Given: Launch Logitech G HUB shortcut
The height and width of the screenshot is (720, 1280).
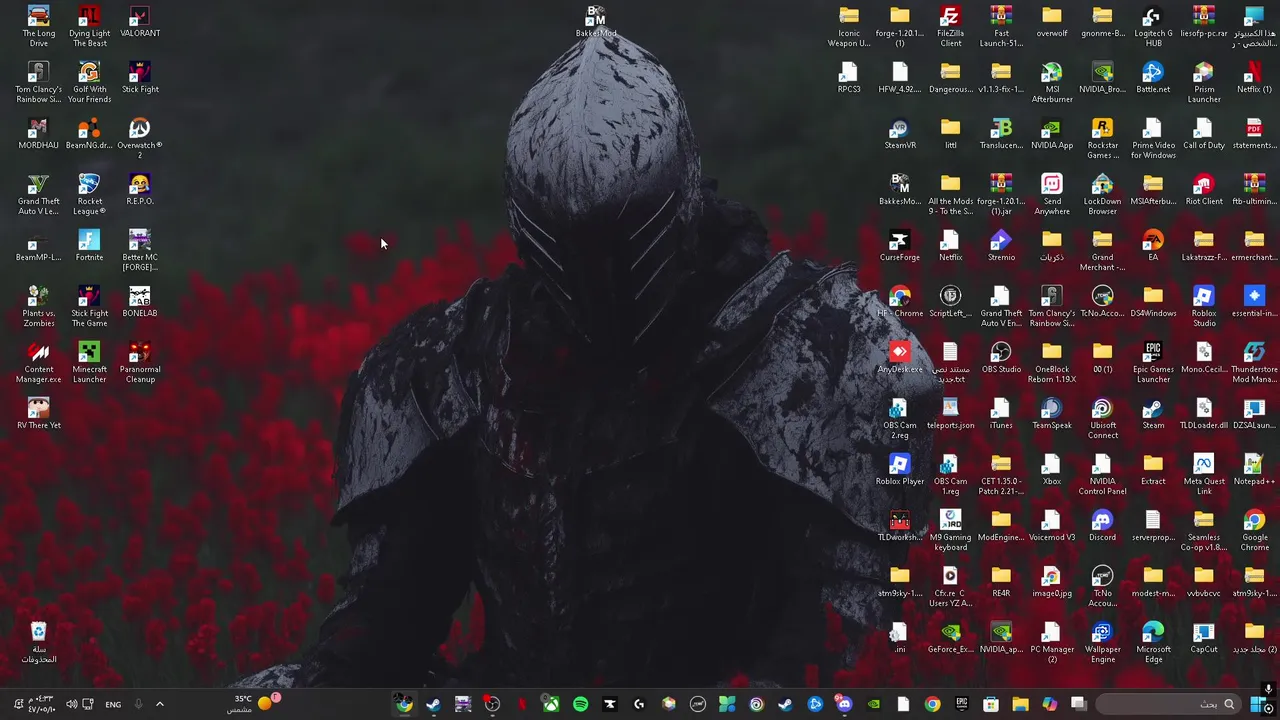Looking at the screenshot, I should tap(1153, 26).
